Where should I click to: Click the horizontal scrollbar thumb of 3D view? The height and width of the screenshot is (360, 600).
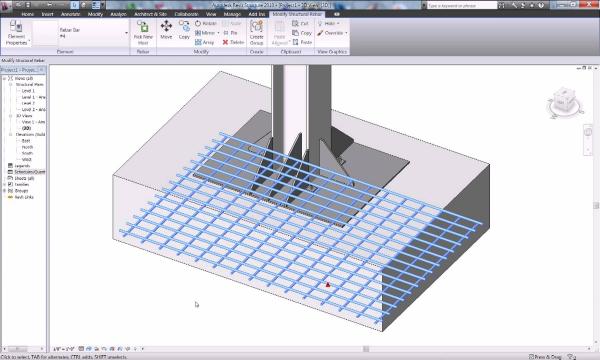[366, 349]
